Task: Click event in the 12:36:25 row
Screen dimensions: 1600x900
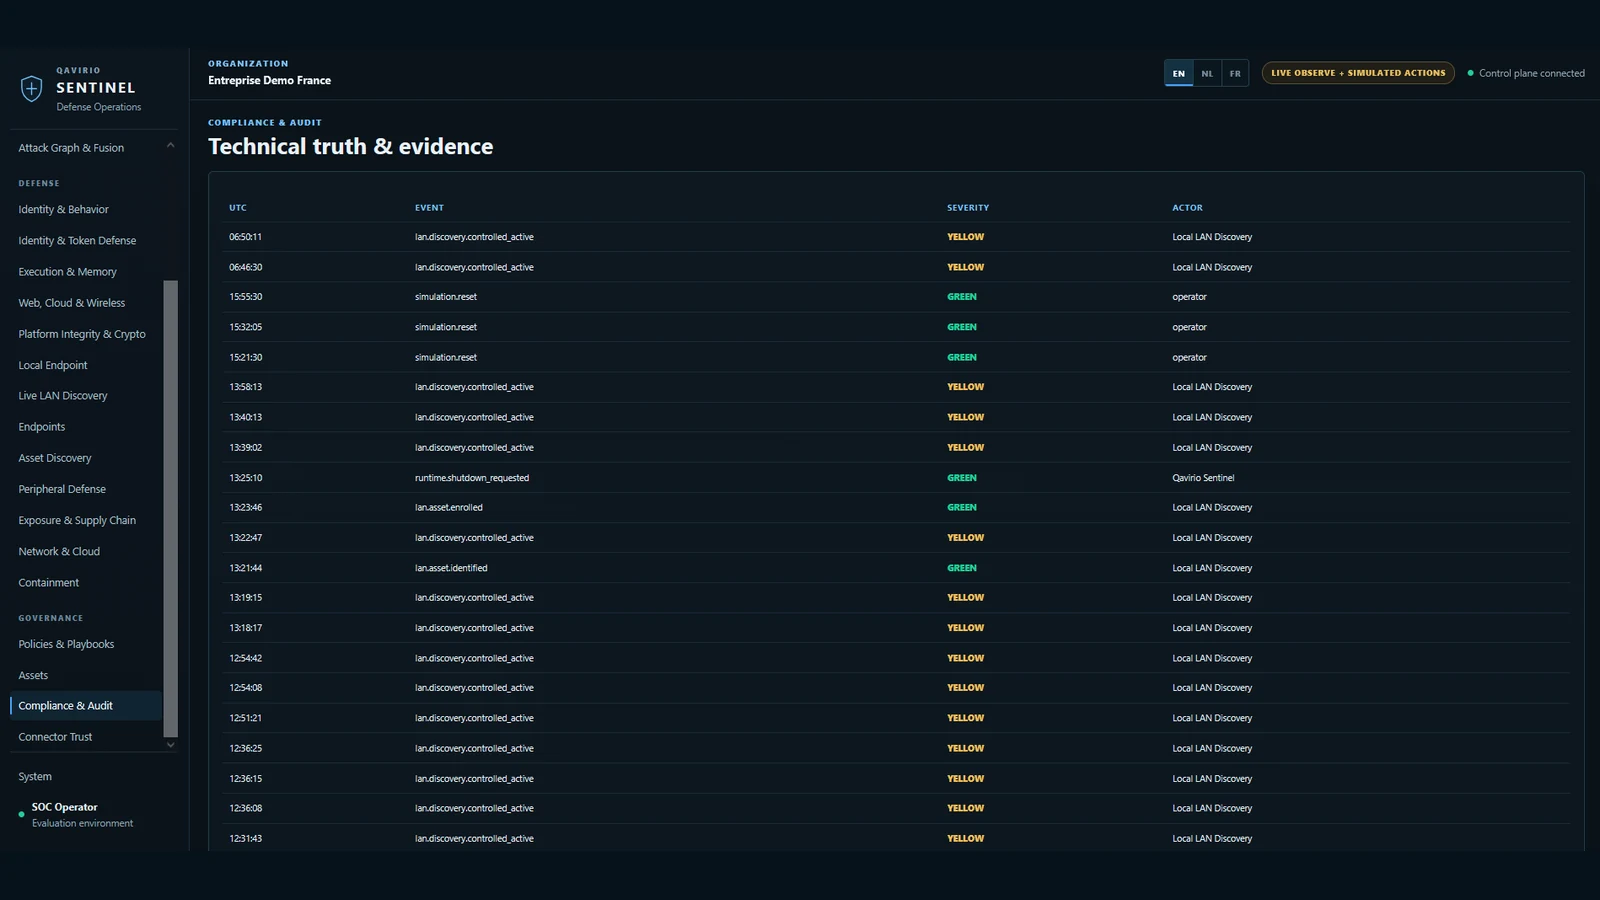Action: coord(475,749)
